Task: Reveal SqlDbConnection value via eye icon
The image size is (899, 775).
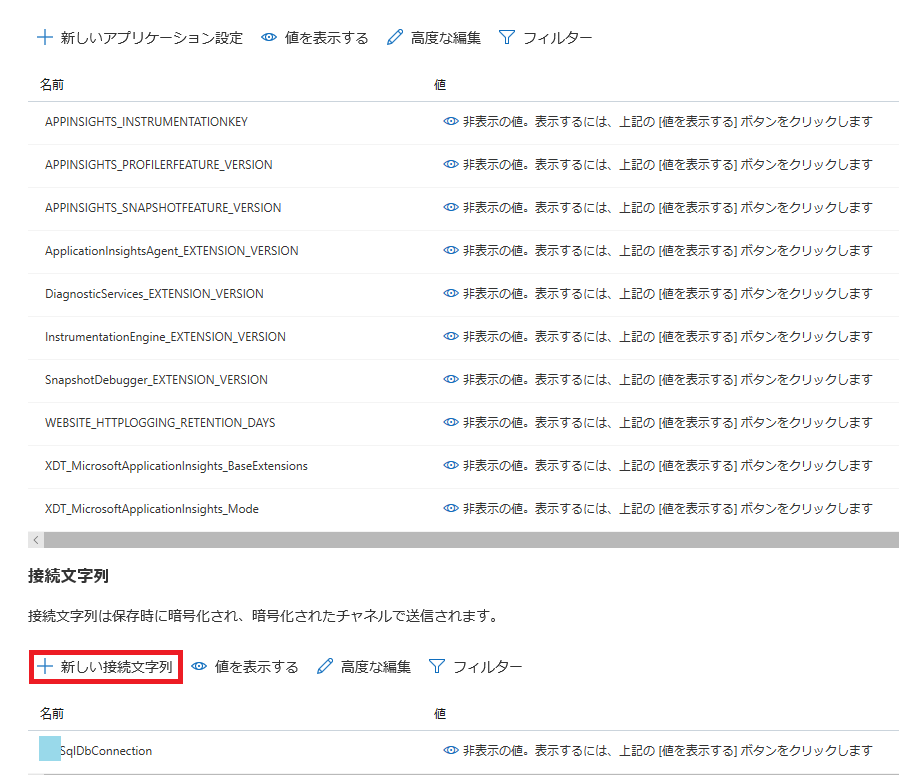Action: [451, 750]
